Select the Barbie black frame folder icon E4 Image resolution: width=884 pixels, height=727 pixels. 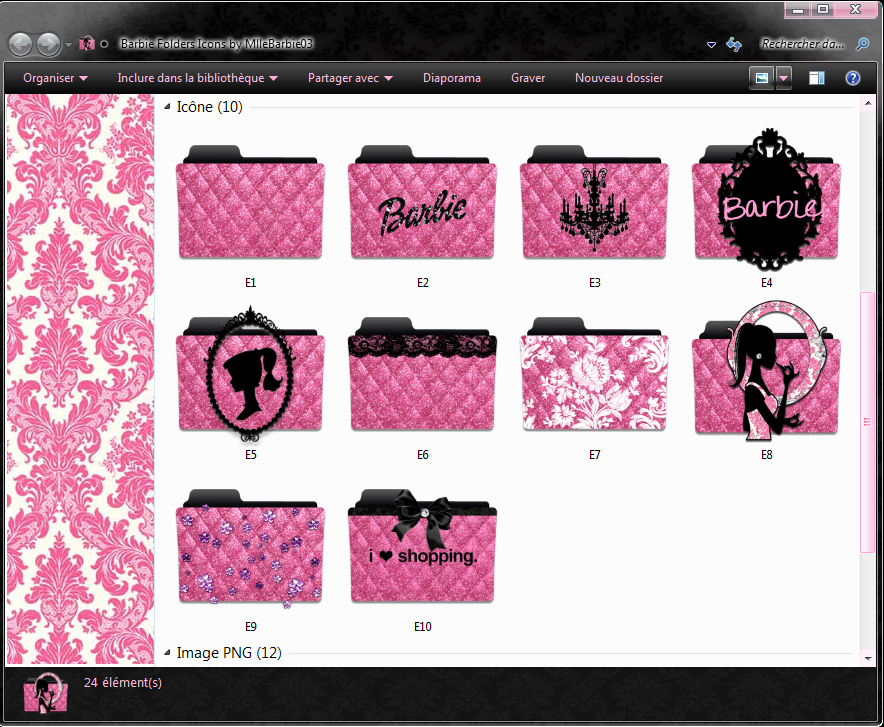pyautogui.click(x=766, y=200)
